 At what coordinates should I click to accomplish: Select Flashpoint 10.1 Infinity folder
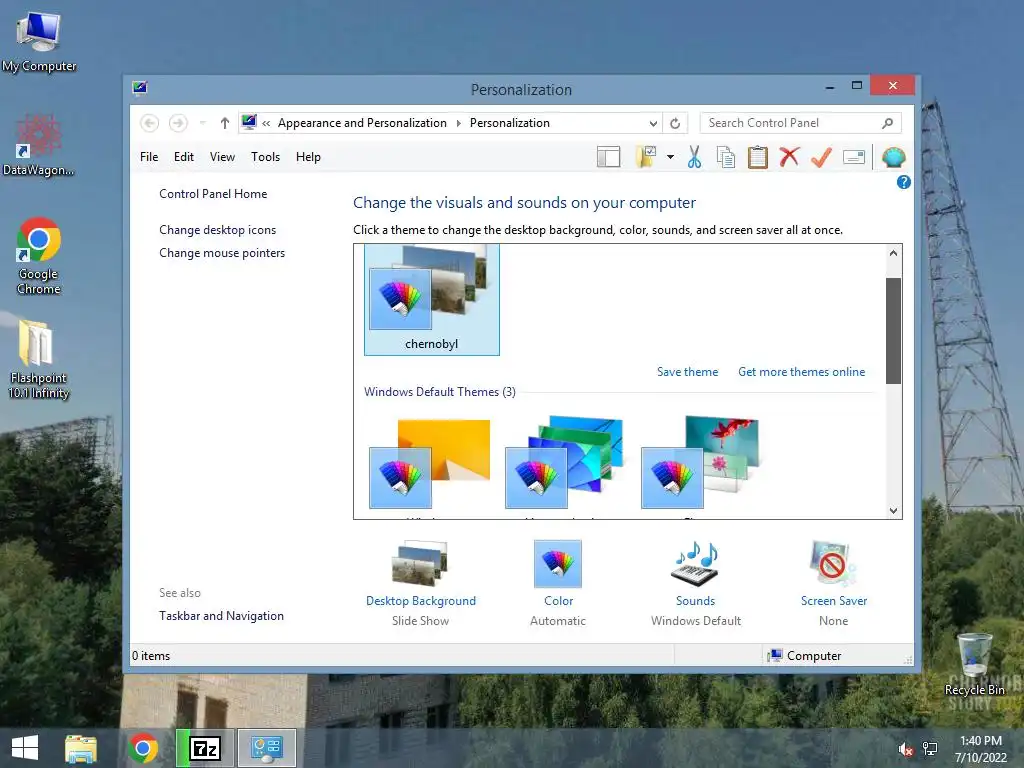point(39,359)
